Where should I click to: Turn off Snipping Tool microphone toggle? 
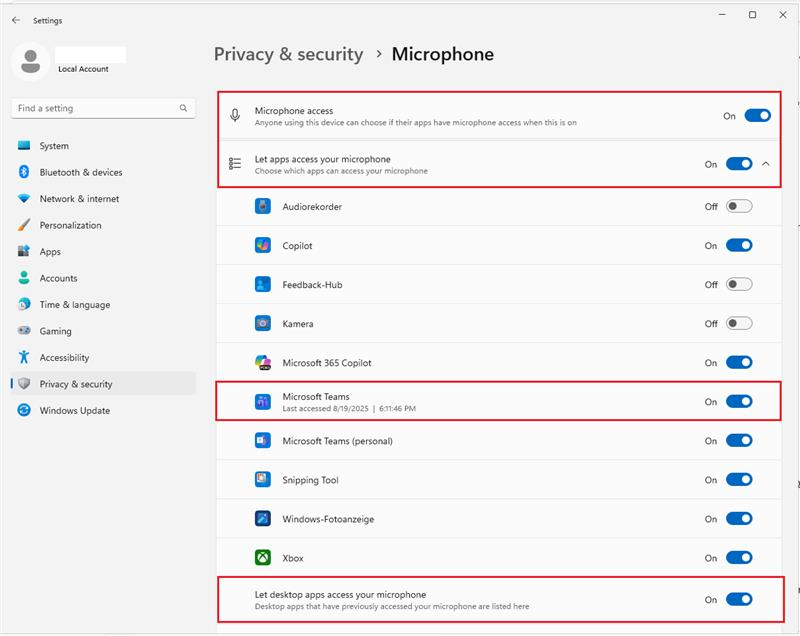coord(739,480)
